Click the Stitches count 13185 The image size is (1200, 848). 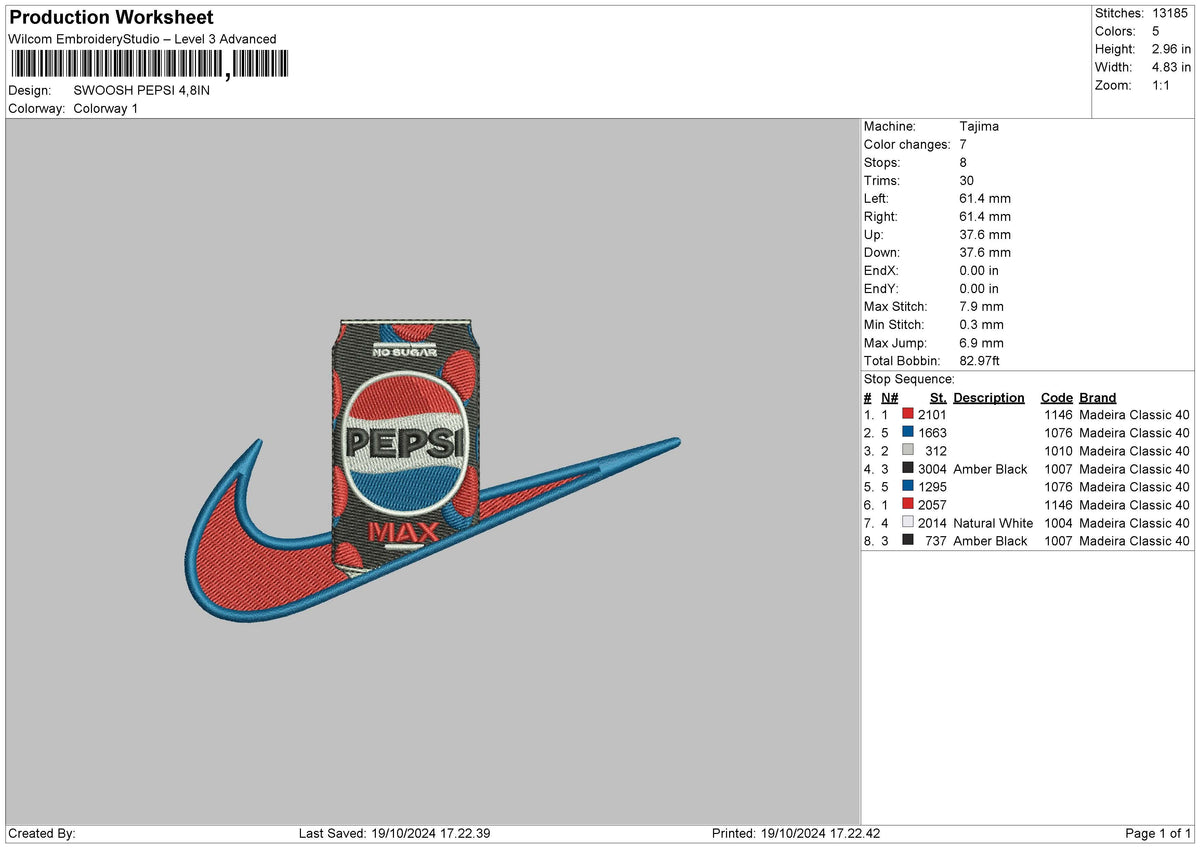1171,13
